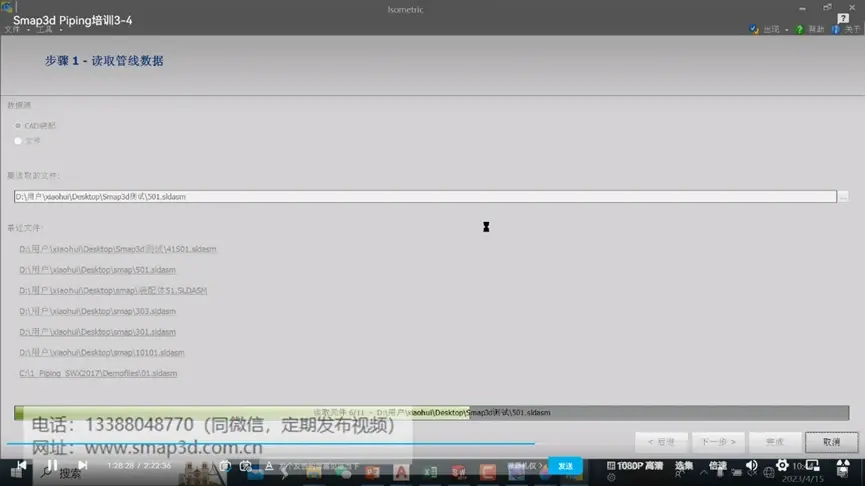Click the 取消 cancel button
This screenshot has width=865, height=486.
[x=831, y=442]
